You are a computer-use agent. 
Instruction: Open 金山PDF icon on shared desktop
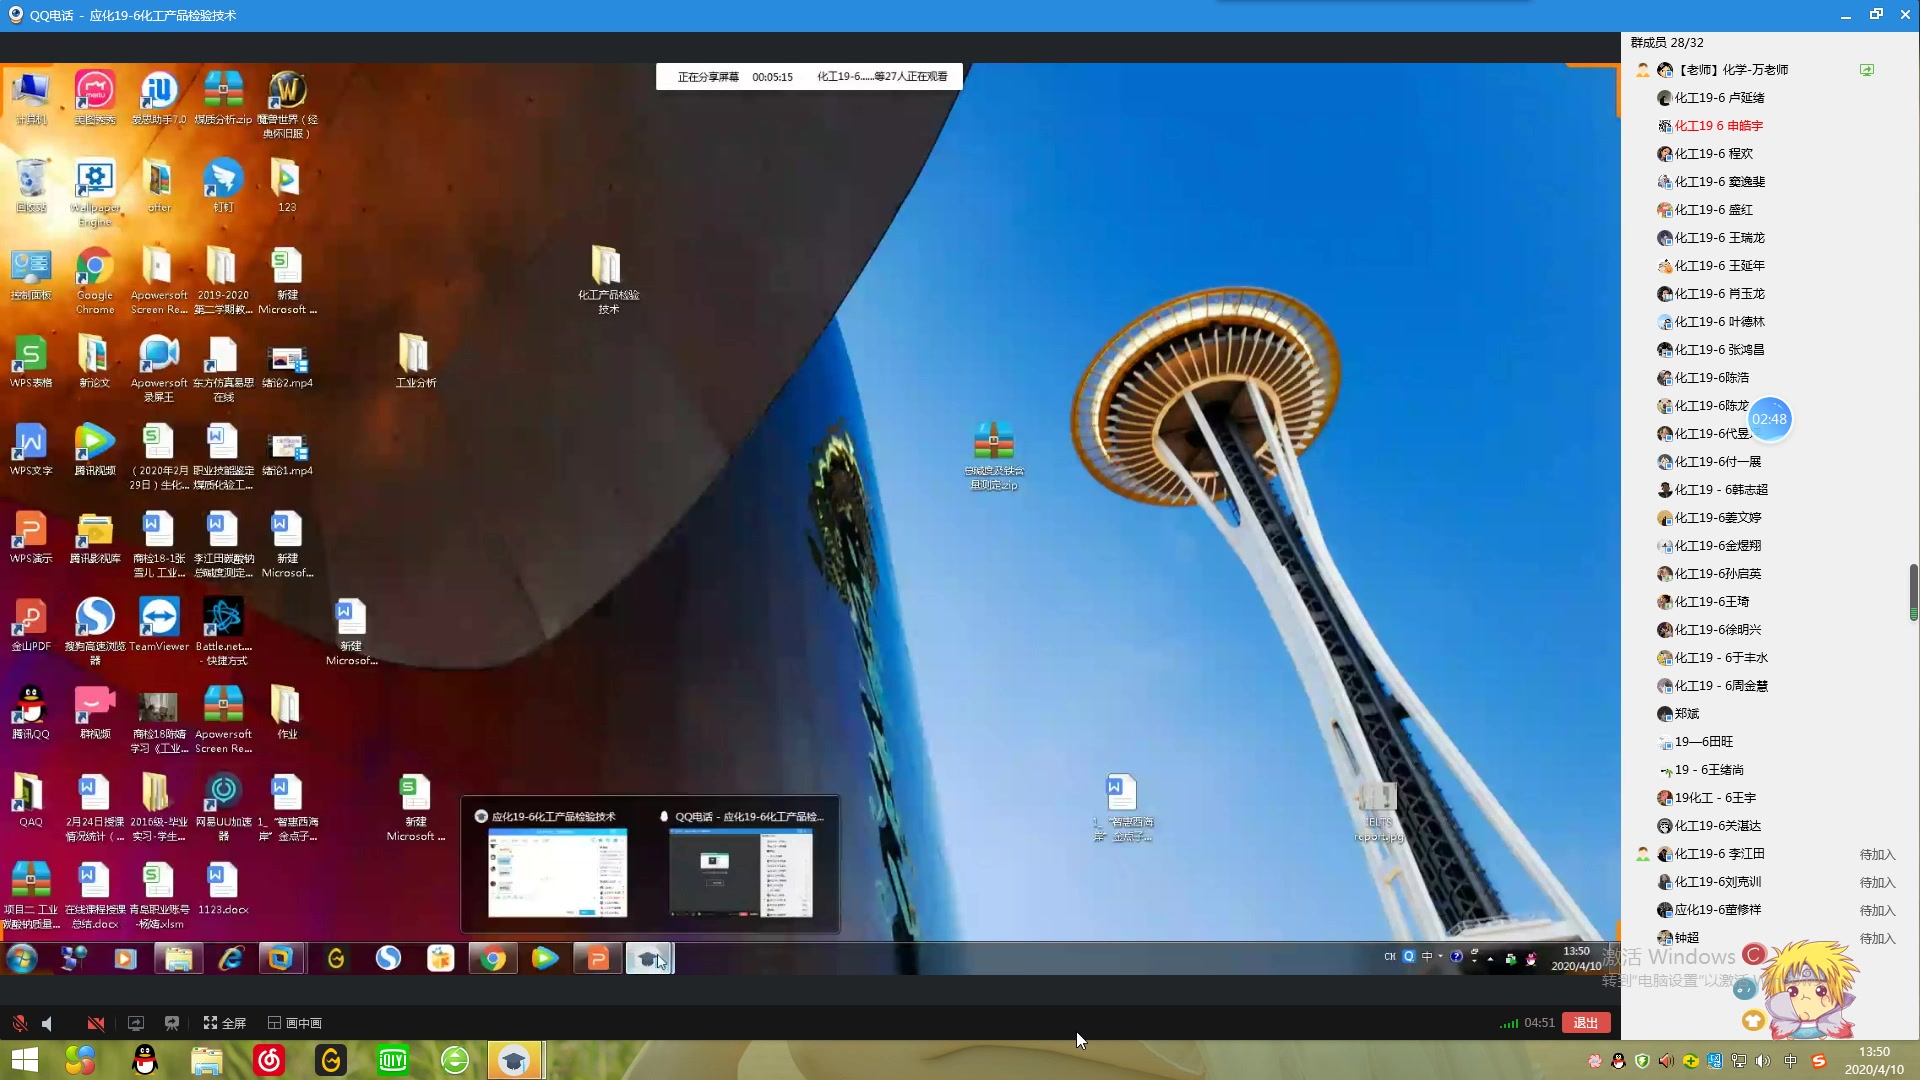[x=31, y=624]
